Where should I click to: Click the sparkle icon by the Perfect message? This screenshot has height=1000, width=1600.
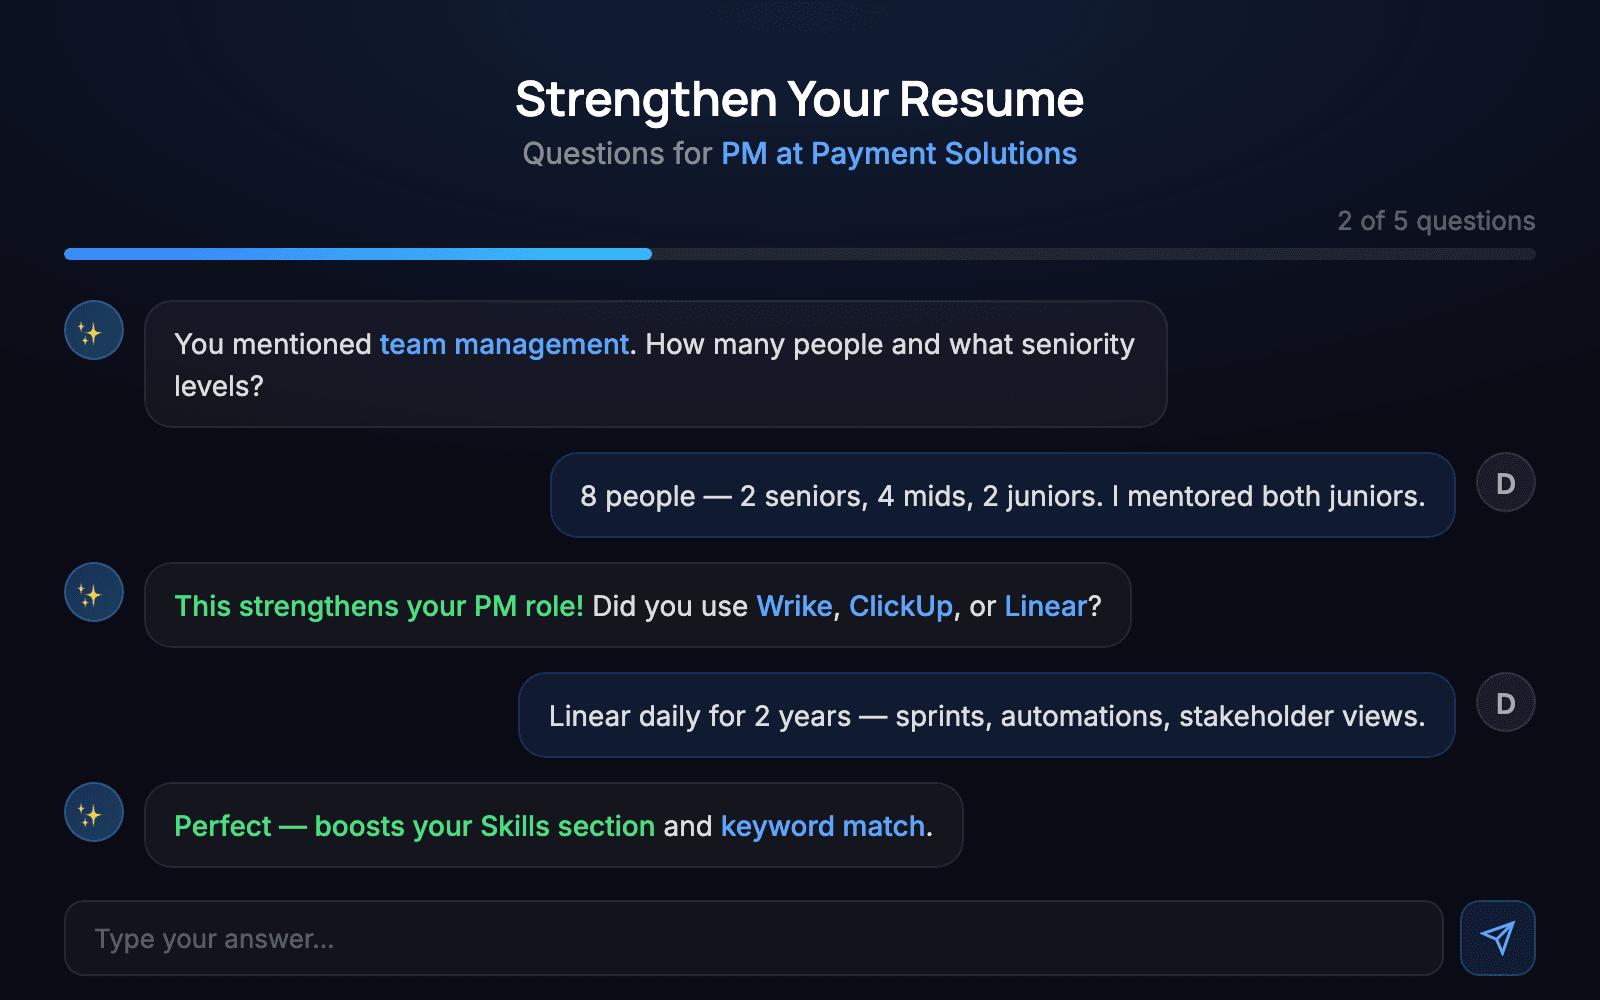(x=92, y=812)
